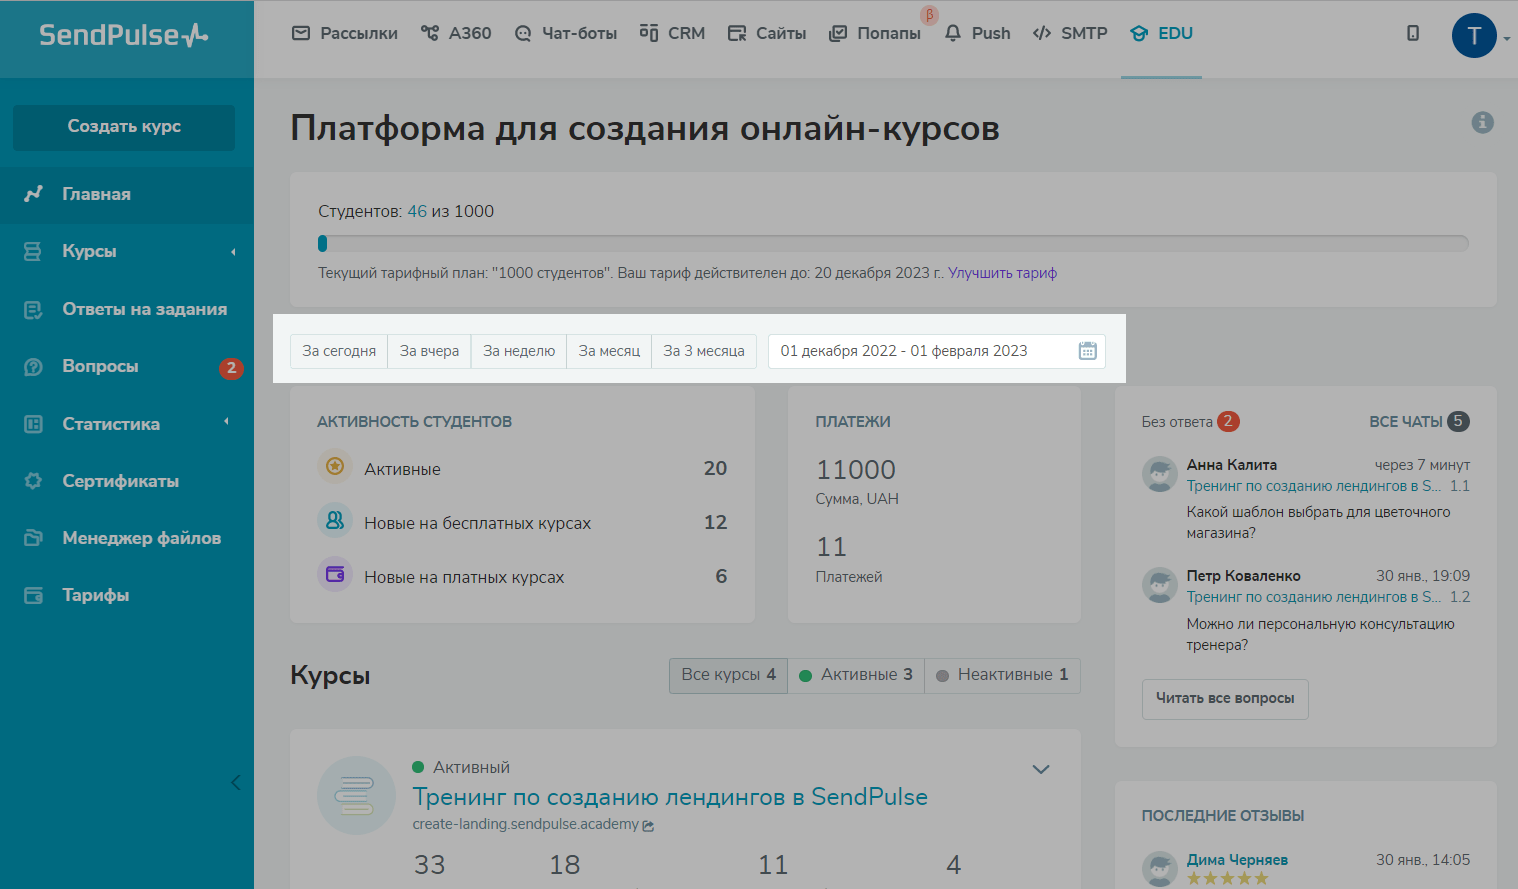Click lesson 1.1 link in Анна's chat

pos(1460,486)
